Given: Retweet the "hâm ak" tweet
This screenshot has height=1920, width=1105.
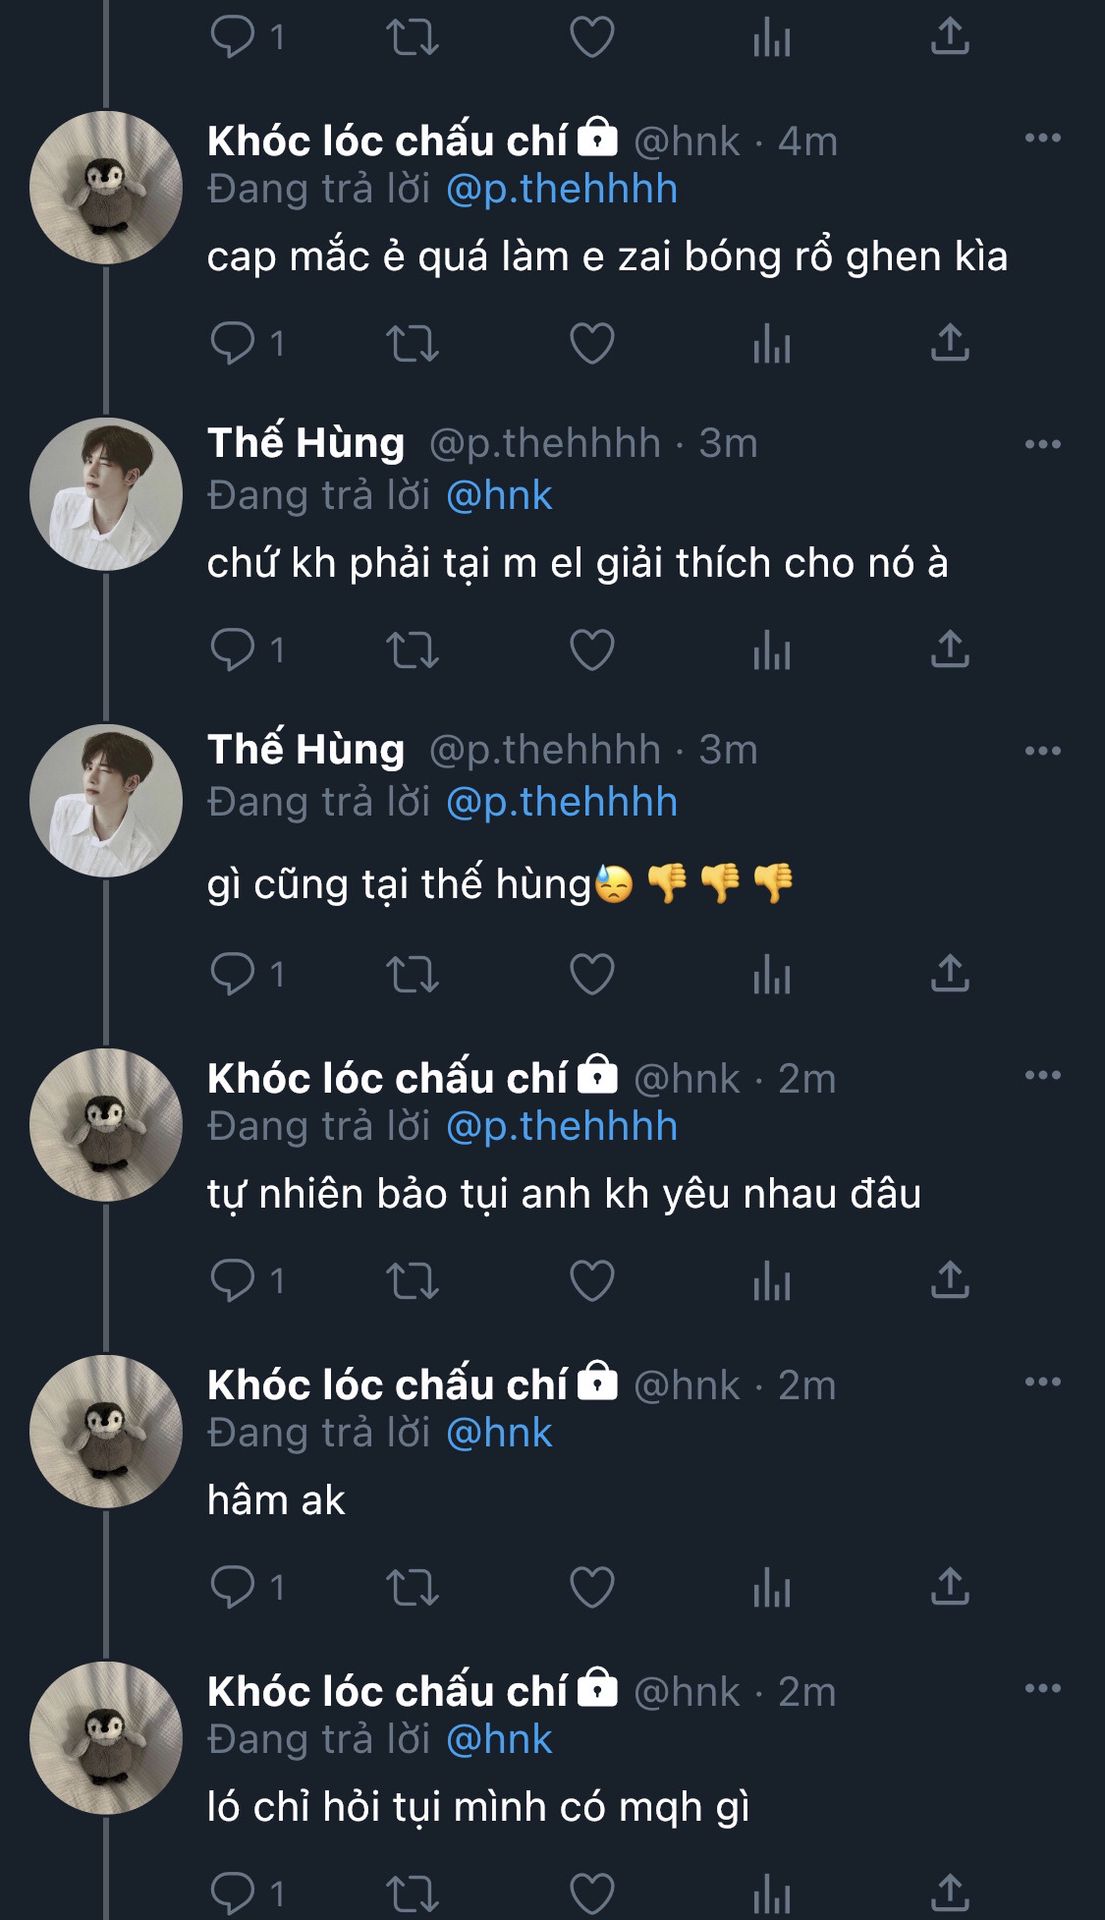Looking at the screenshot, I should tap(412, 1586).
